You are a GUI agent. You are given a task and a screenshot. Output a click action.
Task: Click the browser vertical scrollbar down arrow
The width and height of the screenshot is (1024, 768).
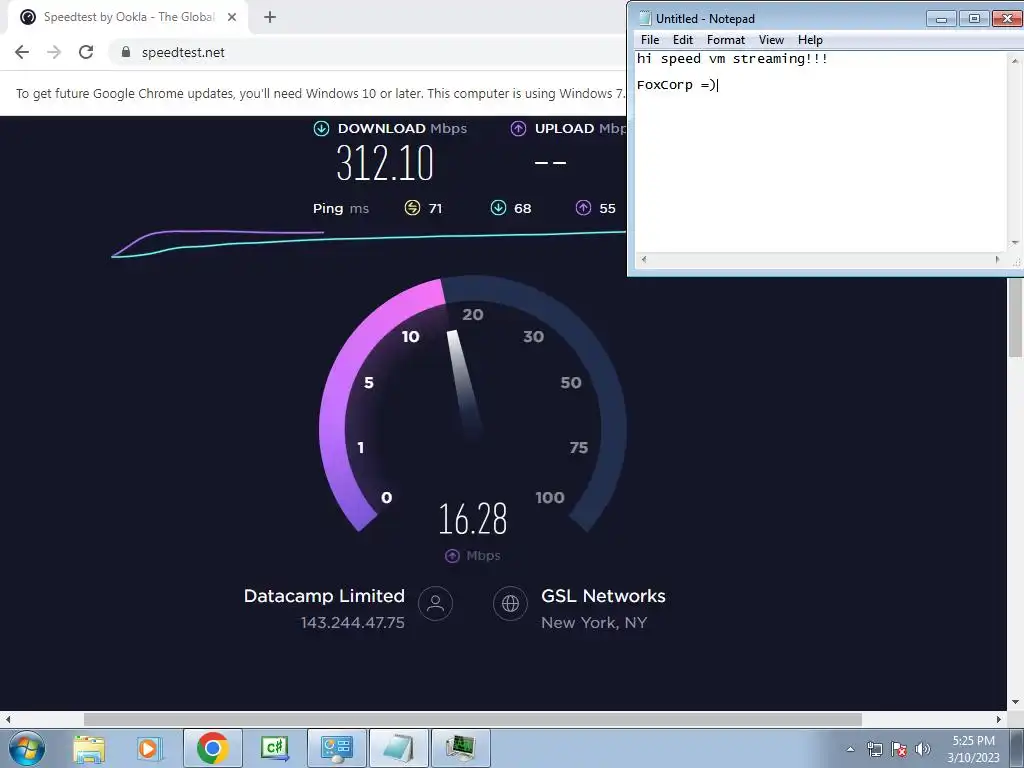click(x=1015, y=702)
